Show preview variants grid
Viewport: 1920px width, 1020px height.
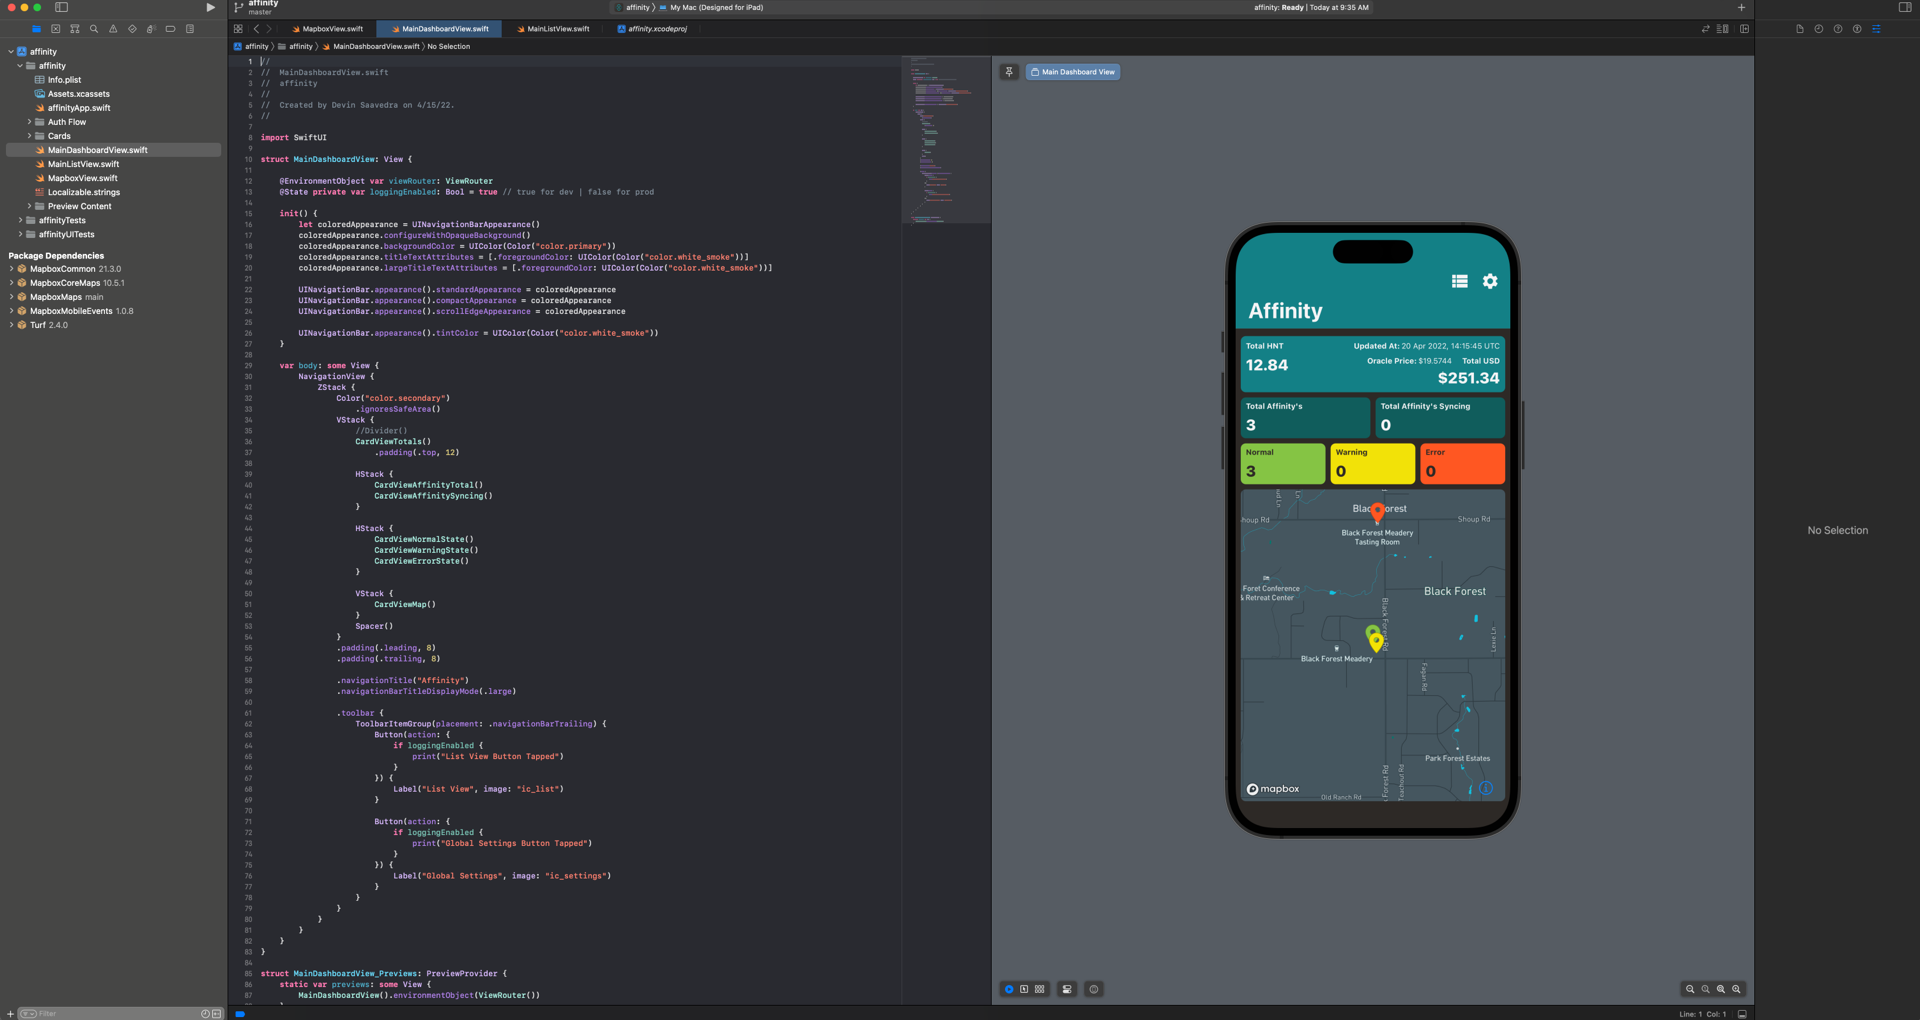(1040, 989)
